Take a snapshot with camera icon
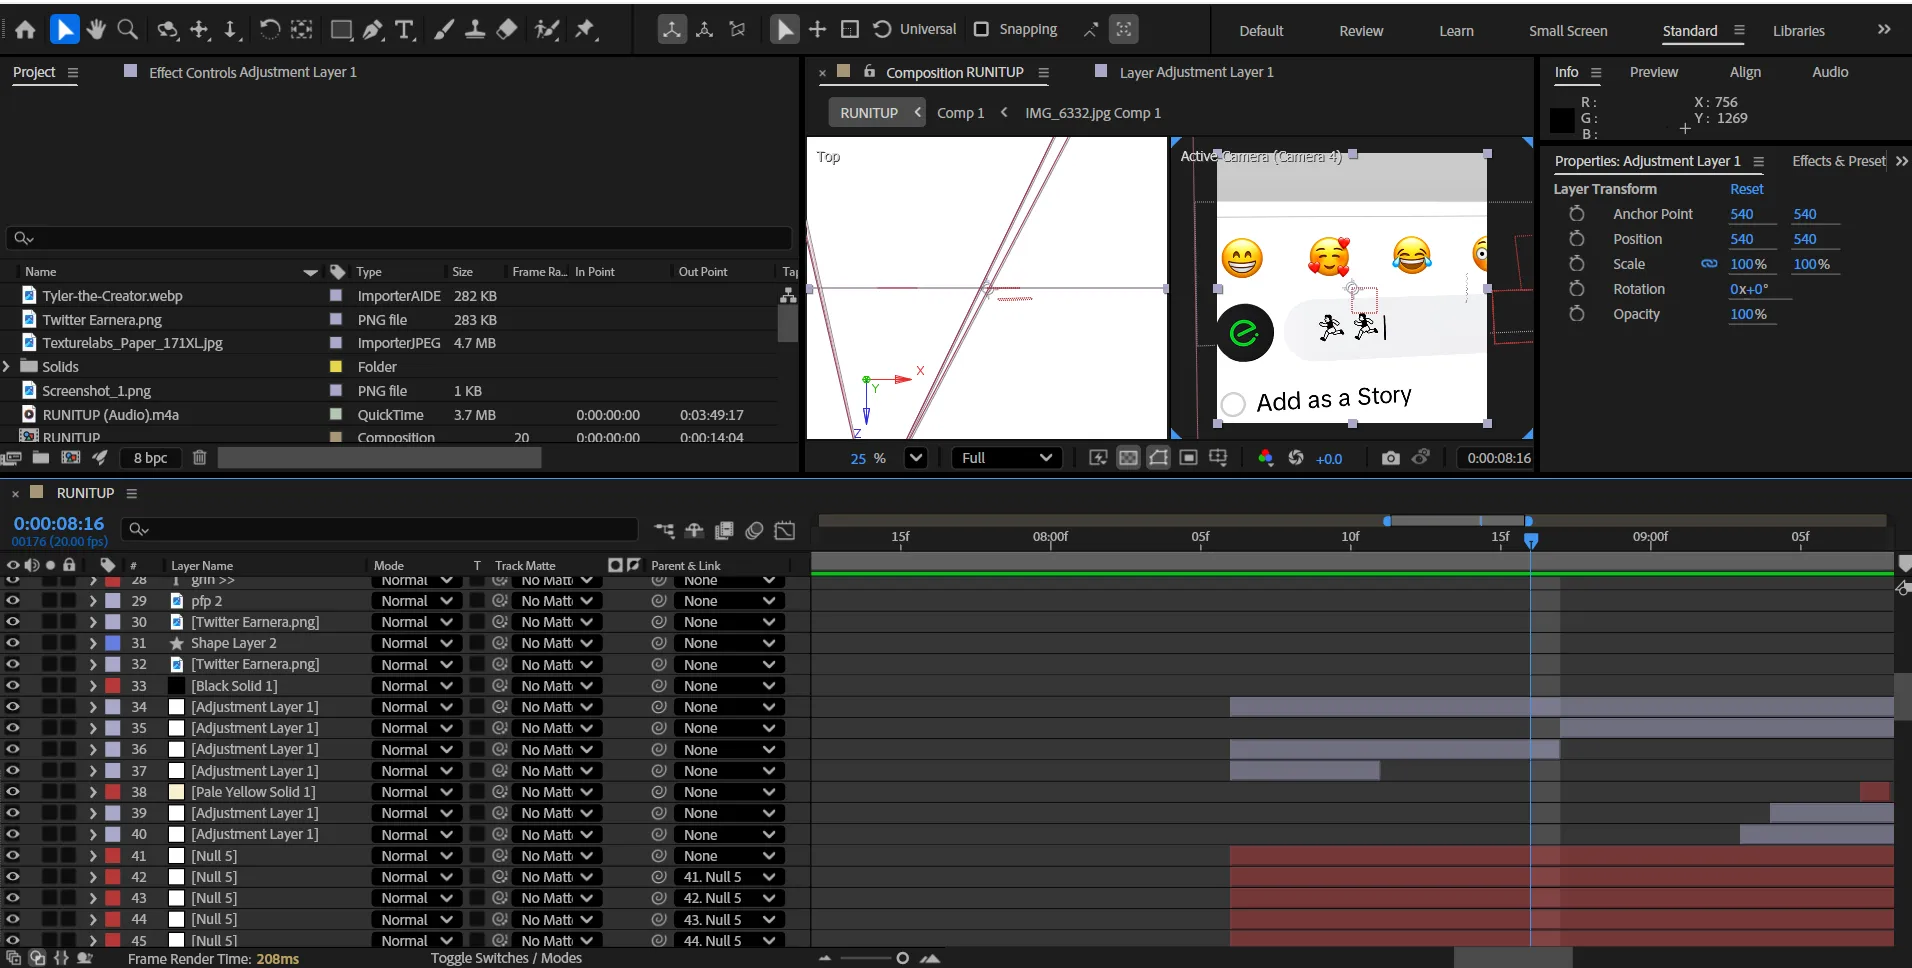Image resolution: width=1912 pixels, height=968 pixels. tap(1390, 458)
